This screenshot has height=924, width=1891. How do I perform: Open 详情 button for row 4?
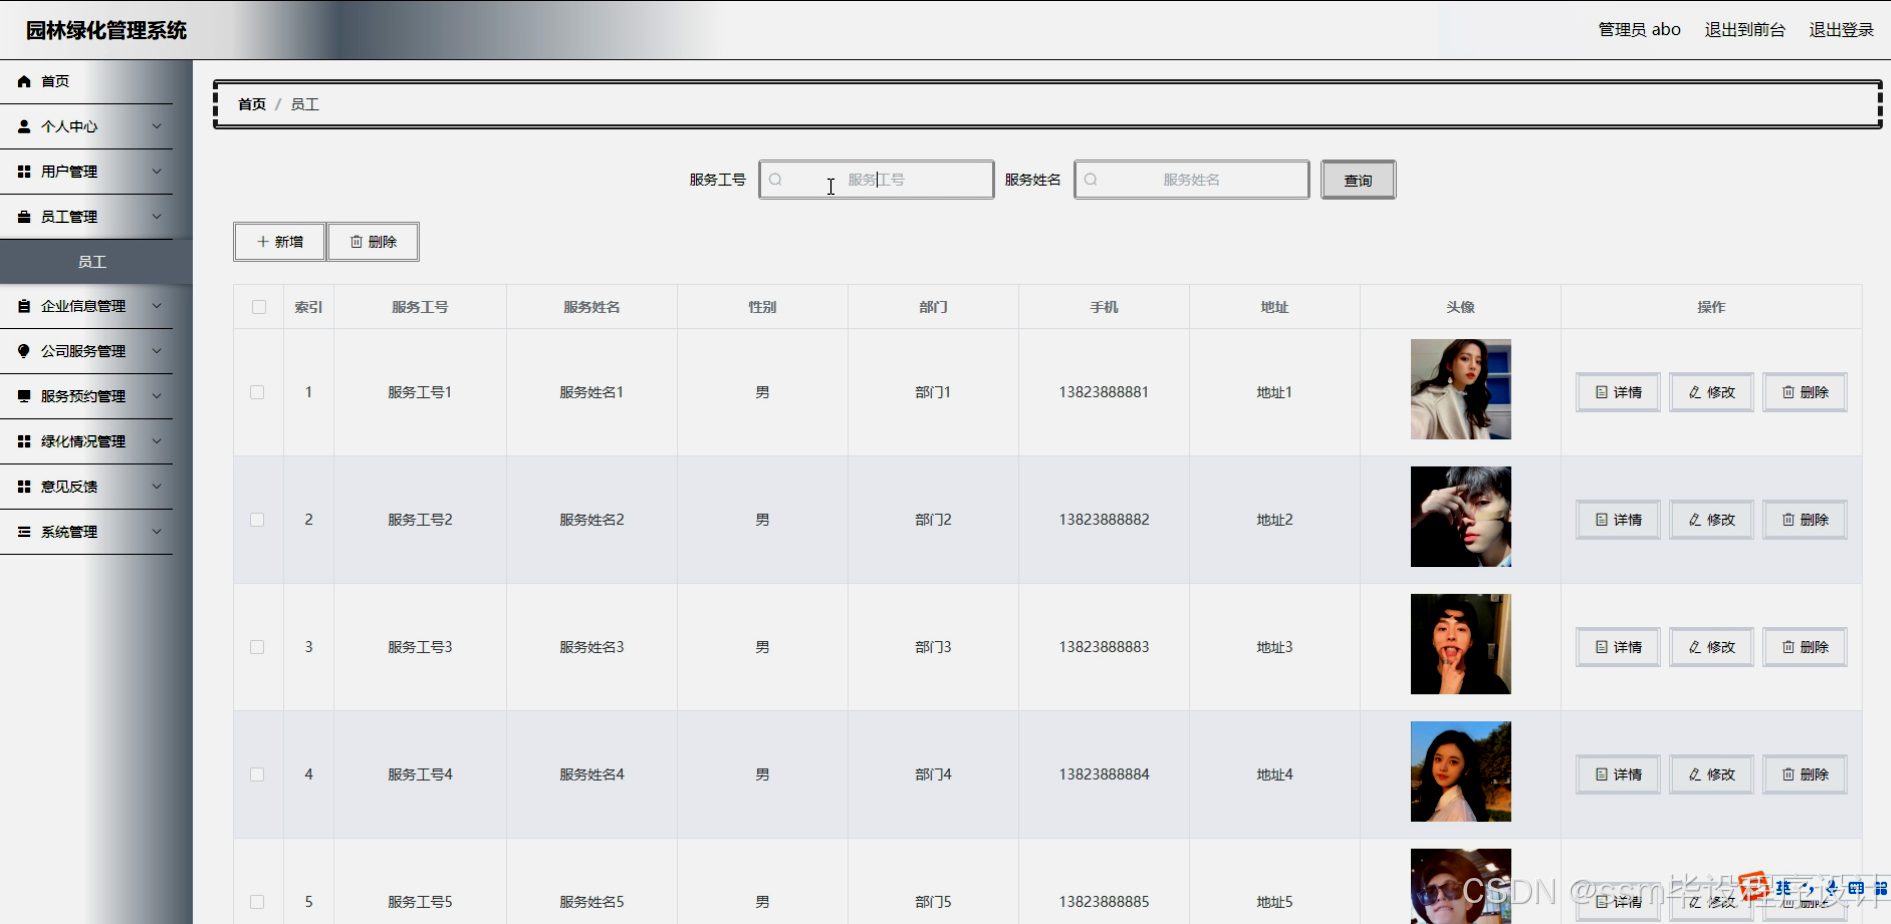point(1618,775)
